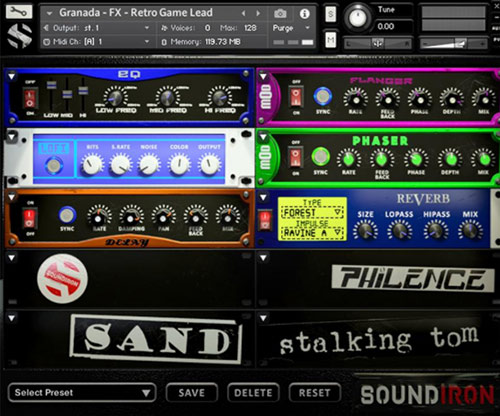
Task: Open the Reverb module slot menu arrow
Action: [x=263, y=197]
